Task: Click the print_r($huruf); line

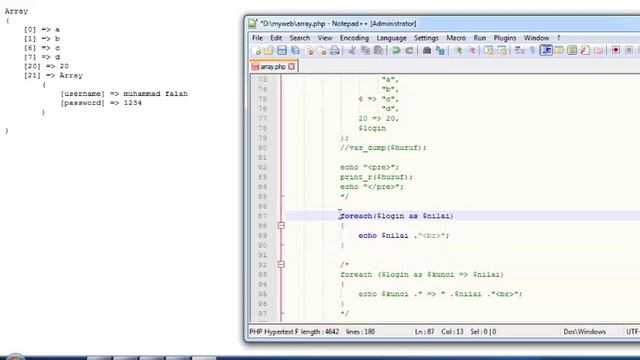Action: (376, 177)
